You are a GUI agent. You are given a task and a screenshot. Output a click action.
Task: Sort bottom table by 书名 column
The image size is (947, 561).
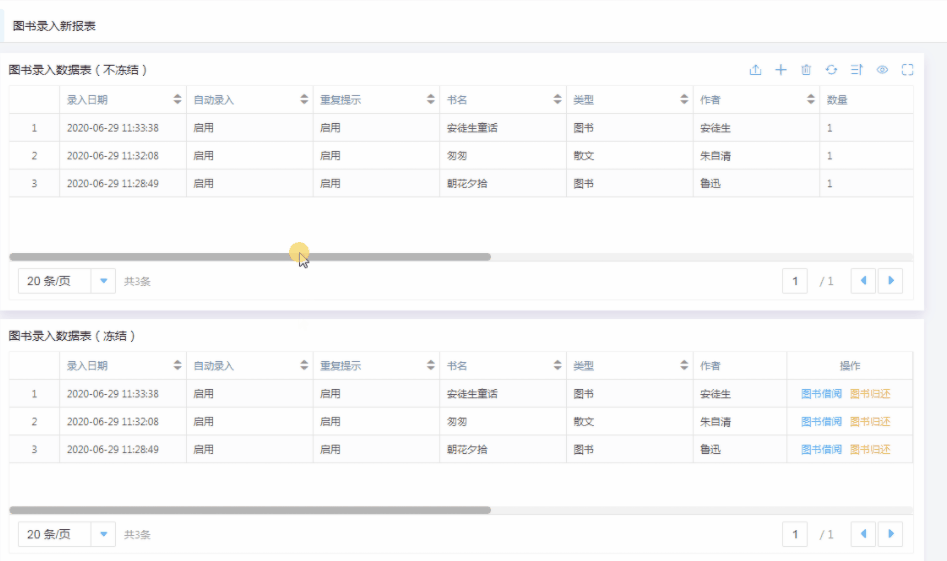pyautogui.click(x=557, y=366)
